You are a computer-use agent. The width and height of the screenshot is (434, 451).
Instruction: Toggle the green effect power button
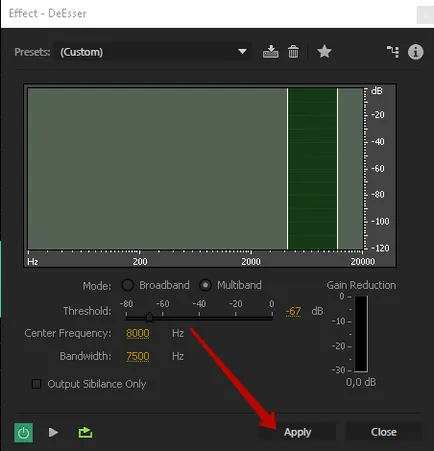point(23,433)
